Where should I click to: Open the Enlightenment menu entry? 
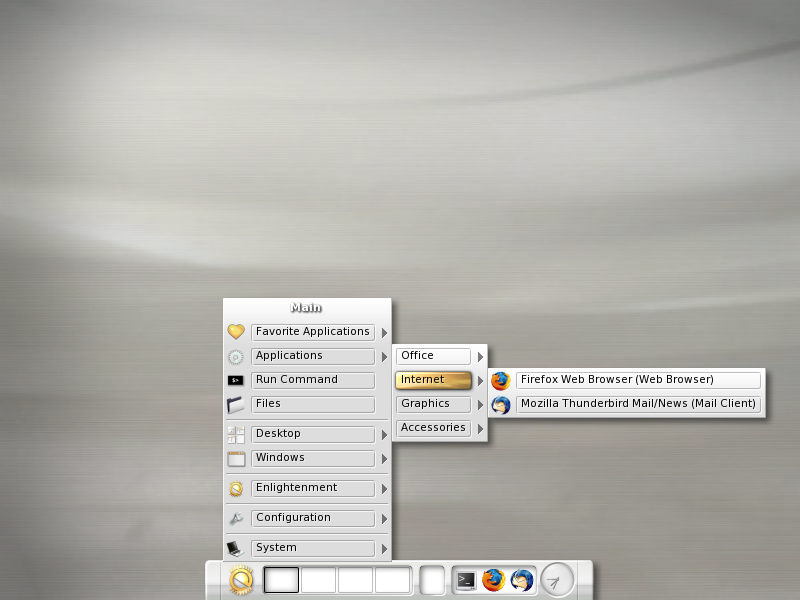[x=313, y=488]
